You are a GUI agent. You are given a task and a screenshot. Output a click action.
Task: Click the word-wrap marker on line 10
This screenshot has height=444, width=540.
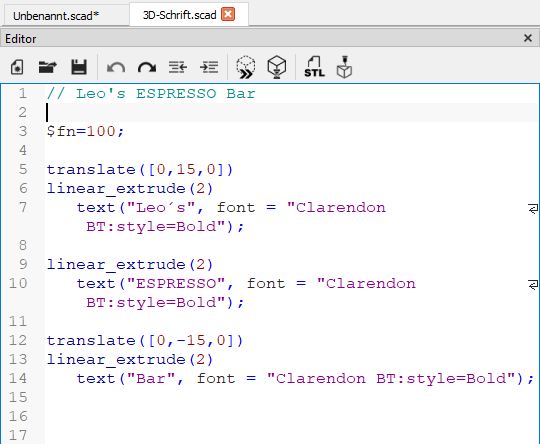(533, 285)
